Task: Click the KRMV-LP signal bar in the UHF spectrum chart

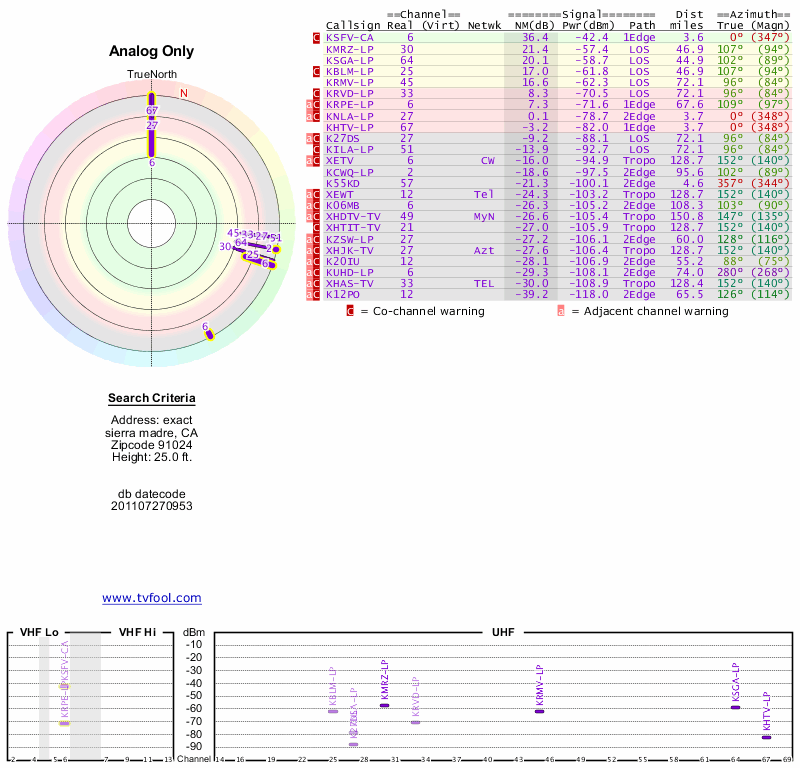Action: point(539,711)
